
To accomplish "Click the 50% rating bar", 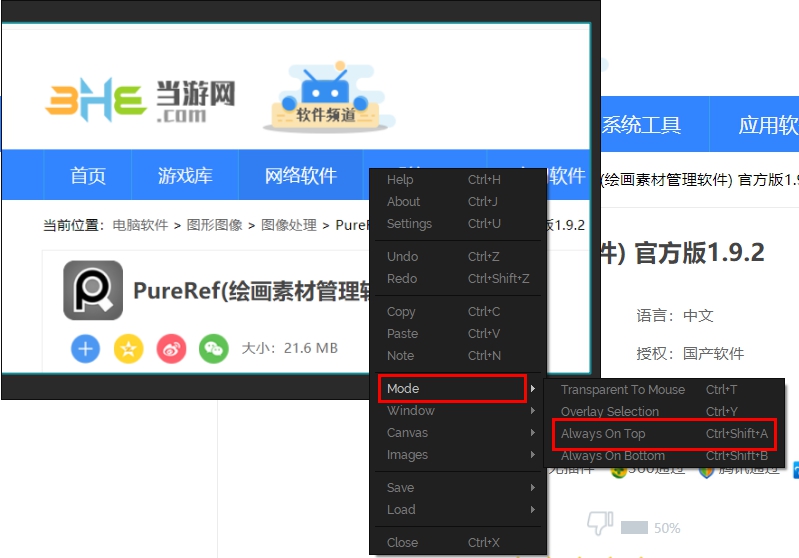I will (x=634, y=527).
